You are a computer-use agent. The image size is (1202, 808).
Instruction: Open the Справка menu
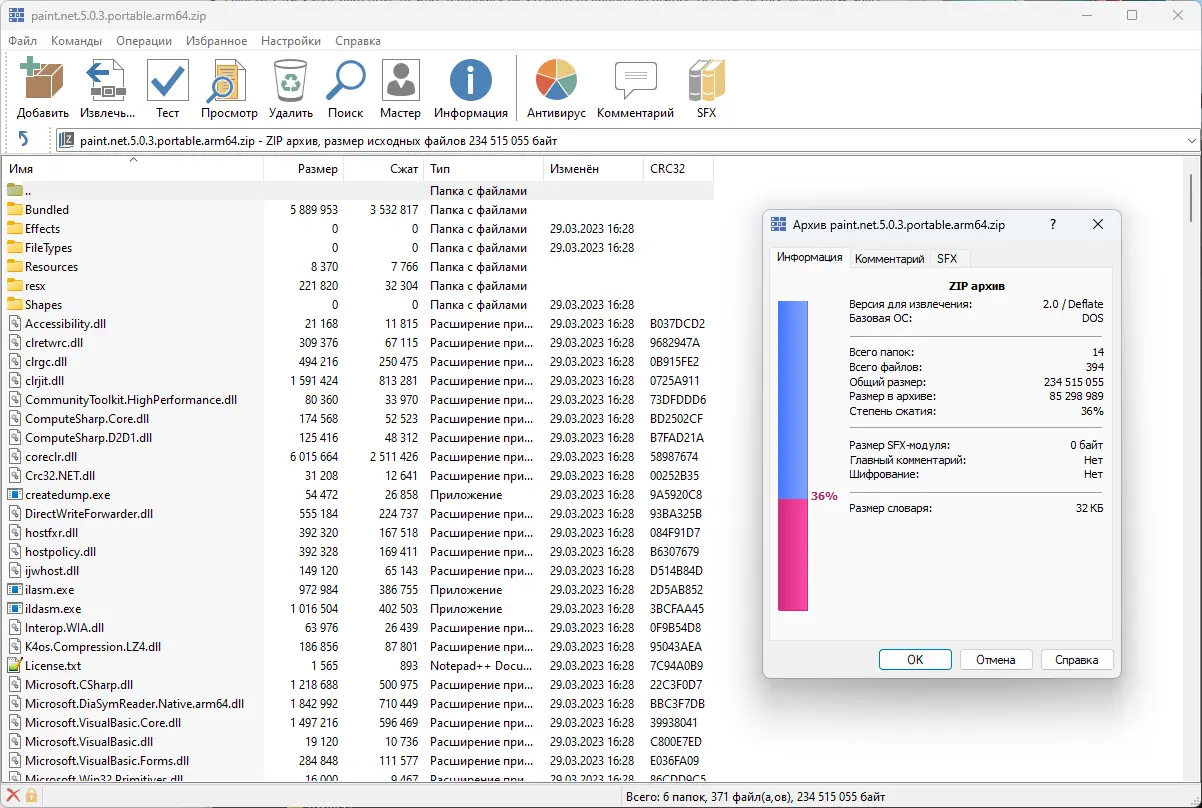pos(358,41)
